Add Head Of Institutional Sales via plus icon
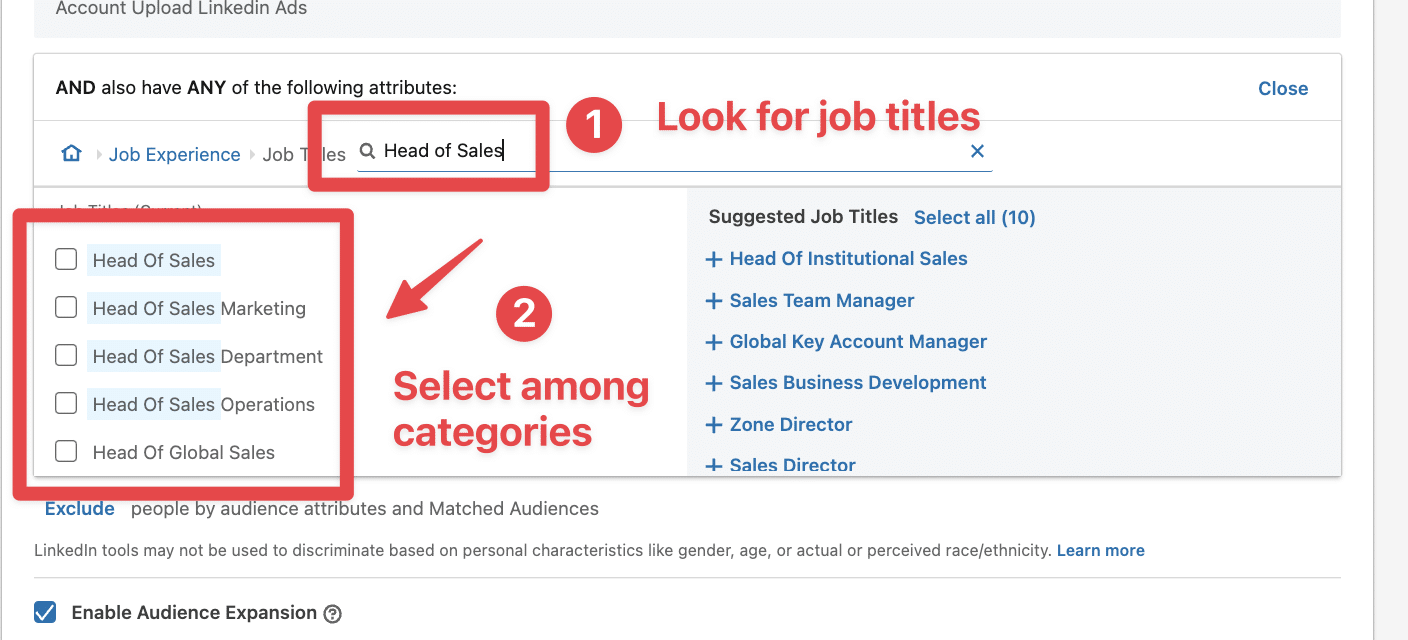The image size is (1408, 640). pos(714,260)
